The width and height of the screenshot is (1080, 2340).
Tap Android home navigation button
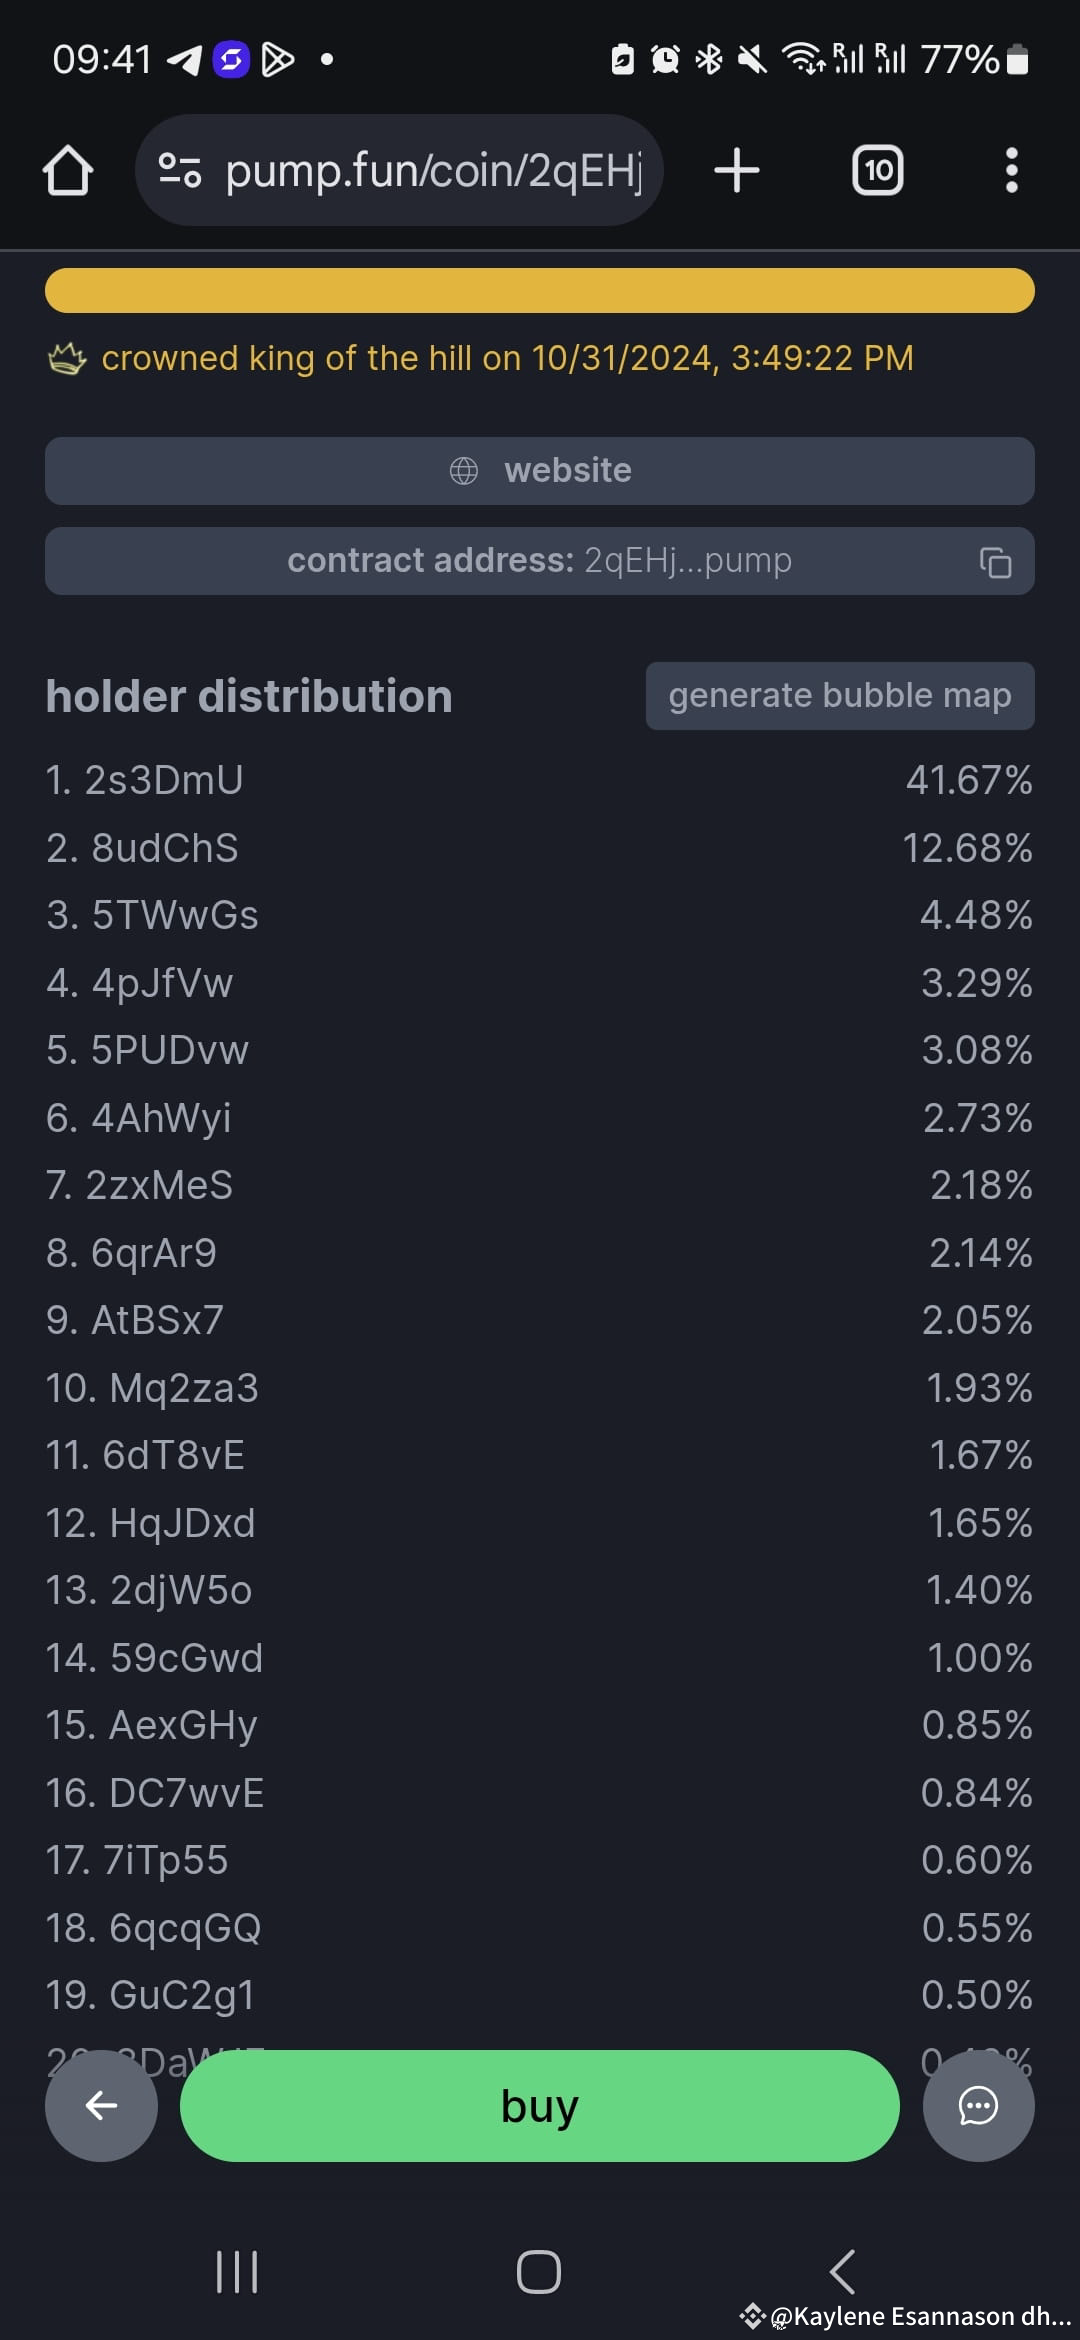pos(539,2271)
